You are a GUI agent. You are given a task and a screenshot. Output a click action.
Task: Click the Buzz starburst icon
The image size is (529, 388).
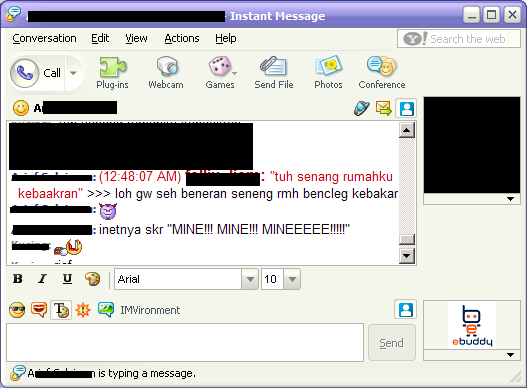pos(83,310)
